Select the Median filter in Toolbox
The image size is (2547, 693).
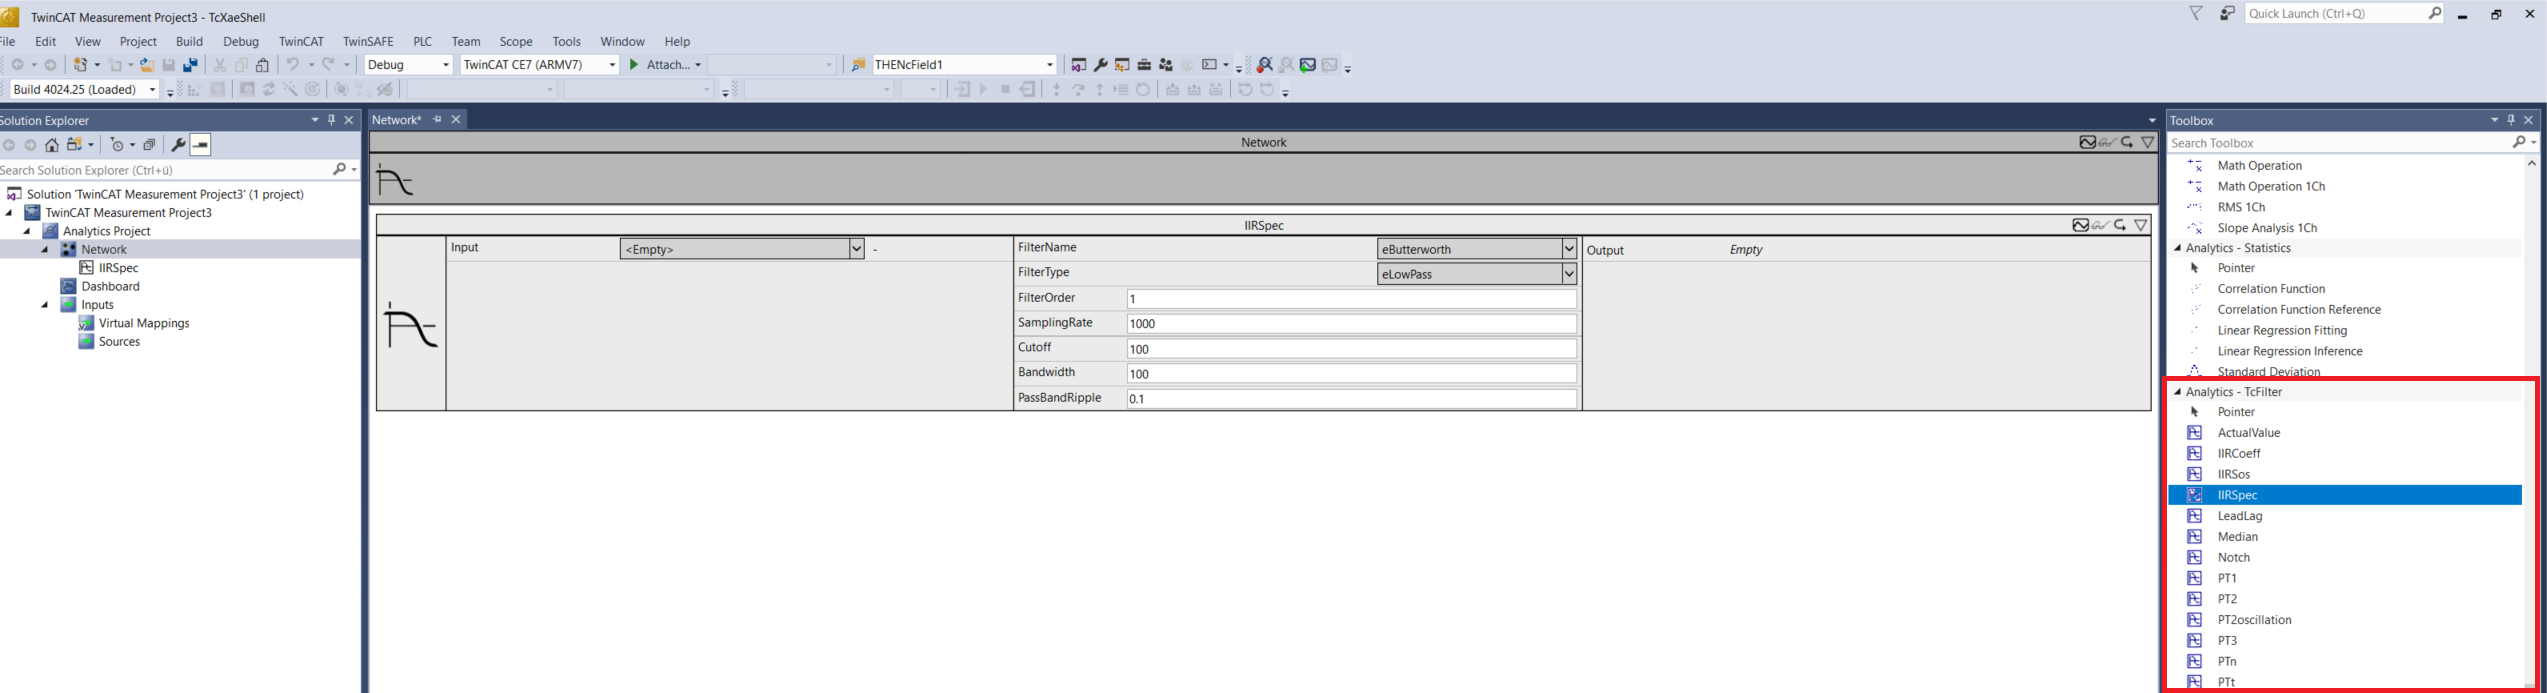pyautogui.click(x=2237, y=537)
